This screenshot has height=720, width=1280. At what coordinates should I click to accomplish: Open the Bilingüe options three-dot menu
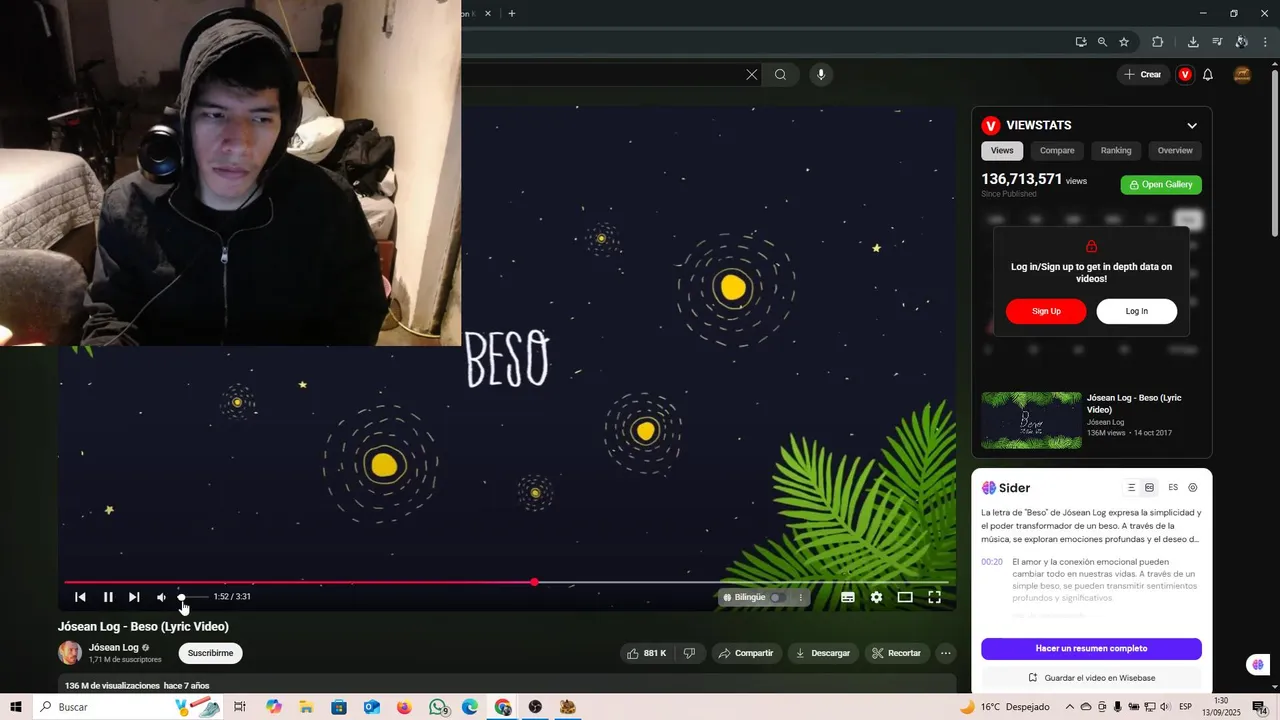click(800, 597)
